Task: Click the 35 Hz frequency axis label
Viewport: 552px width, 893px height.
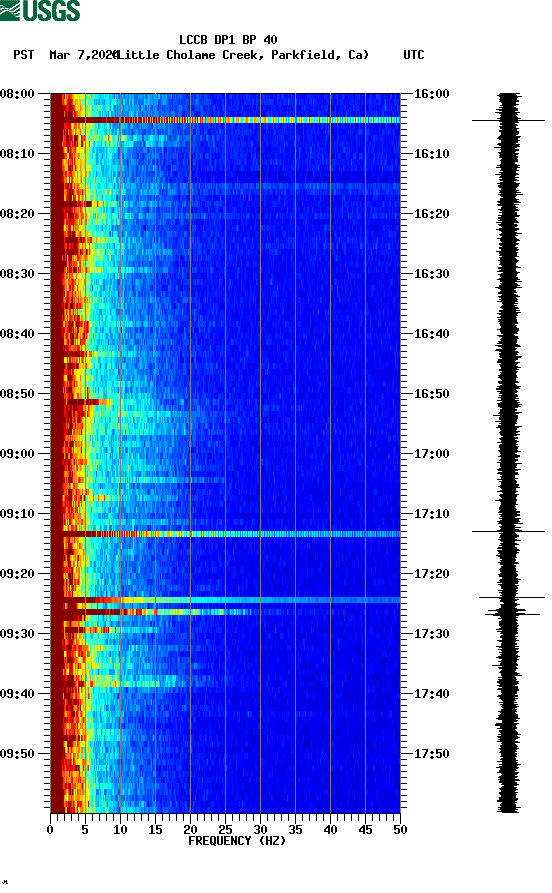Action: [x=295, y=830]
